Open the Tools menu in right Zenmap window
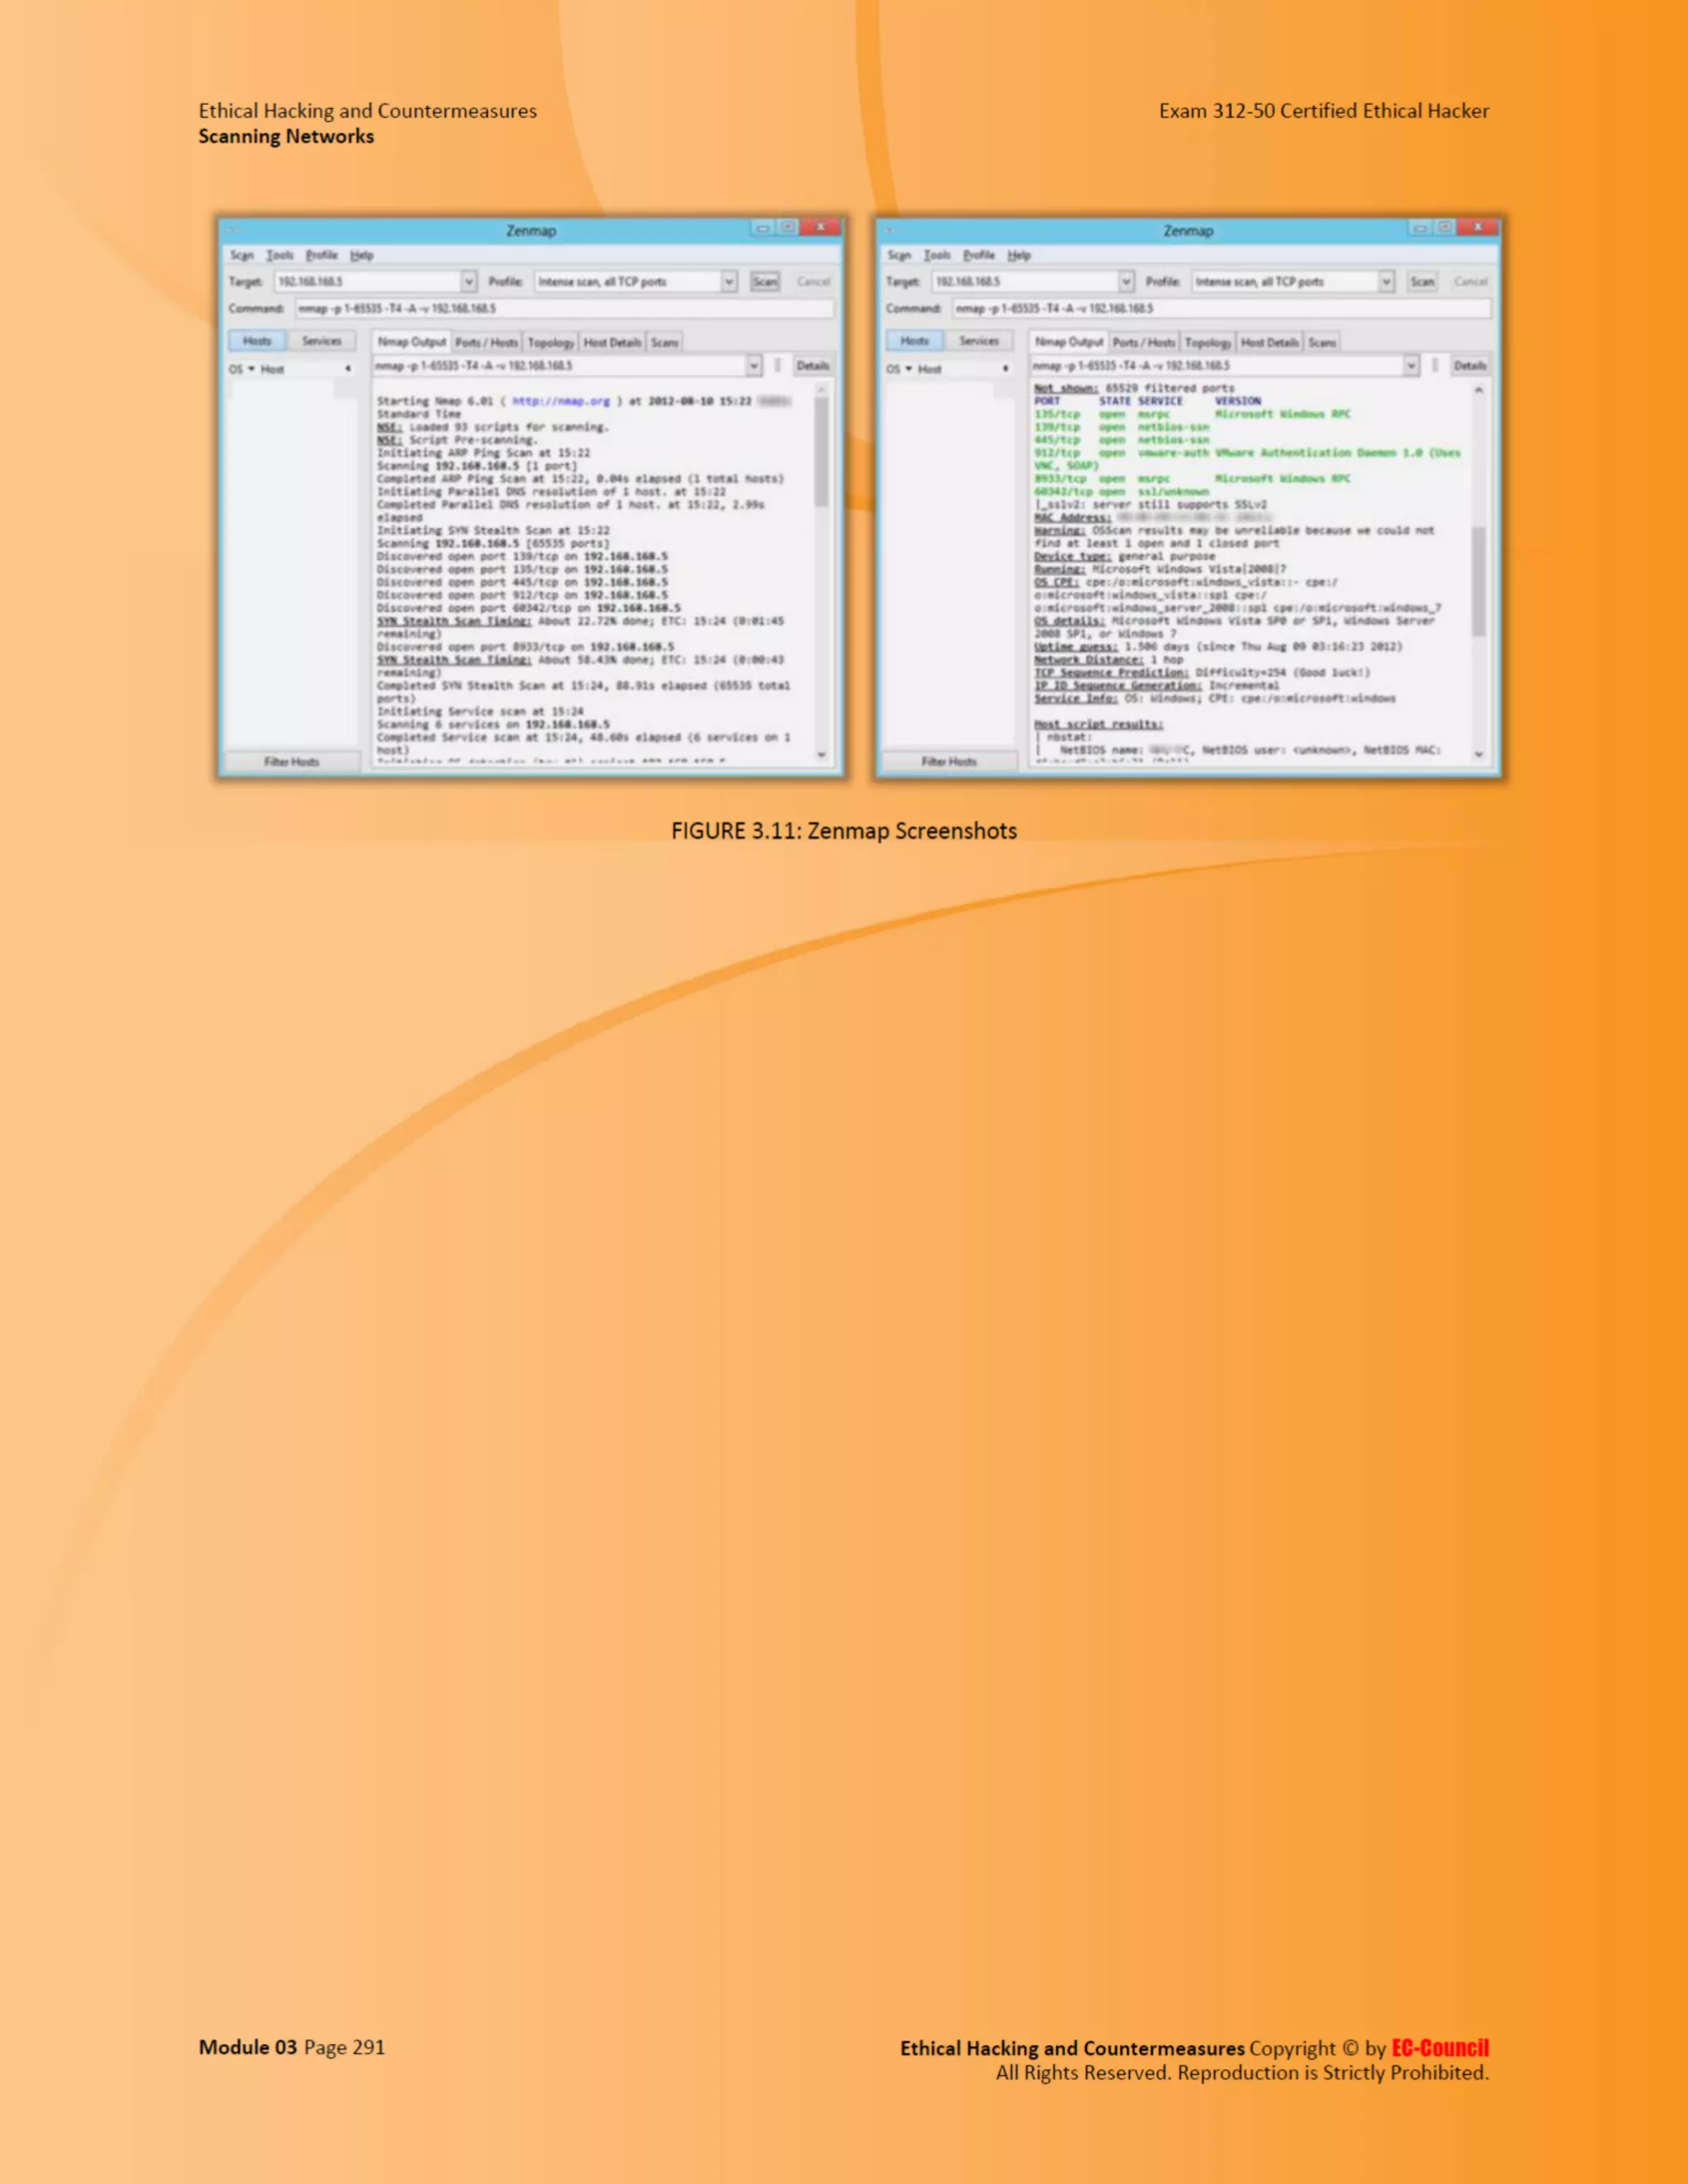 937,256
